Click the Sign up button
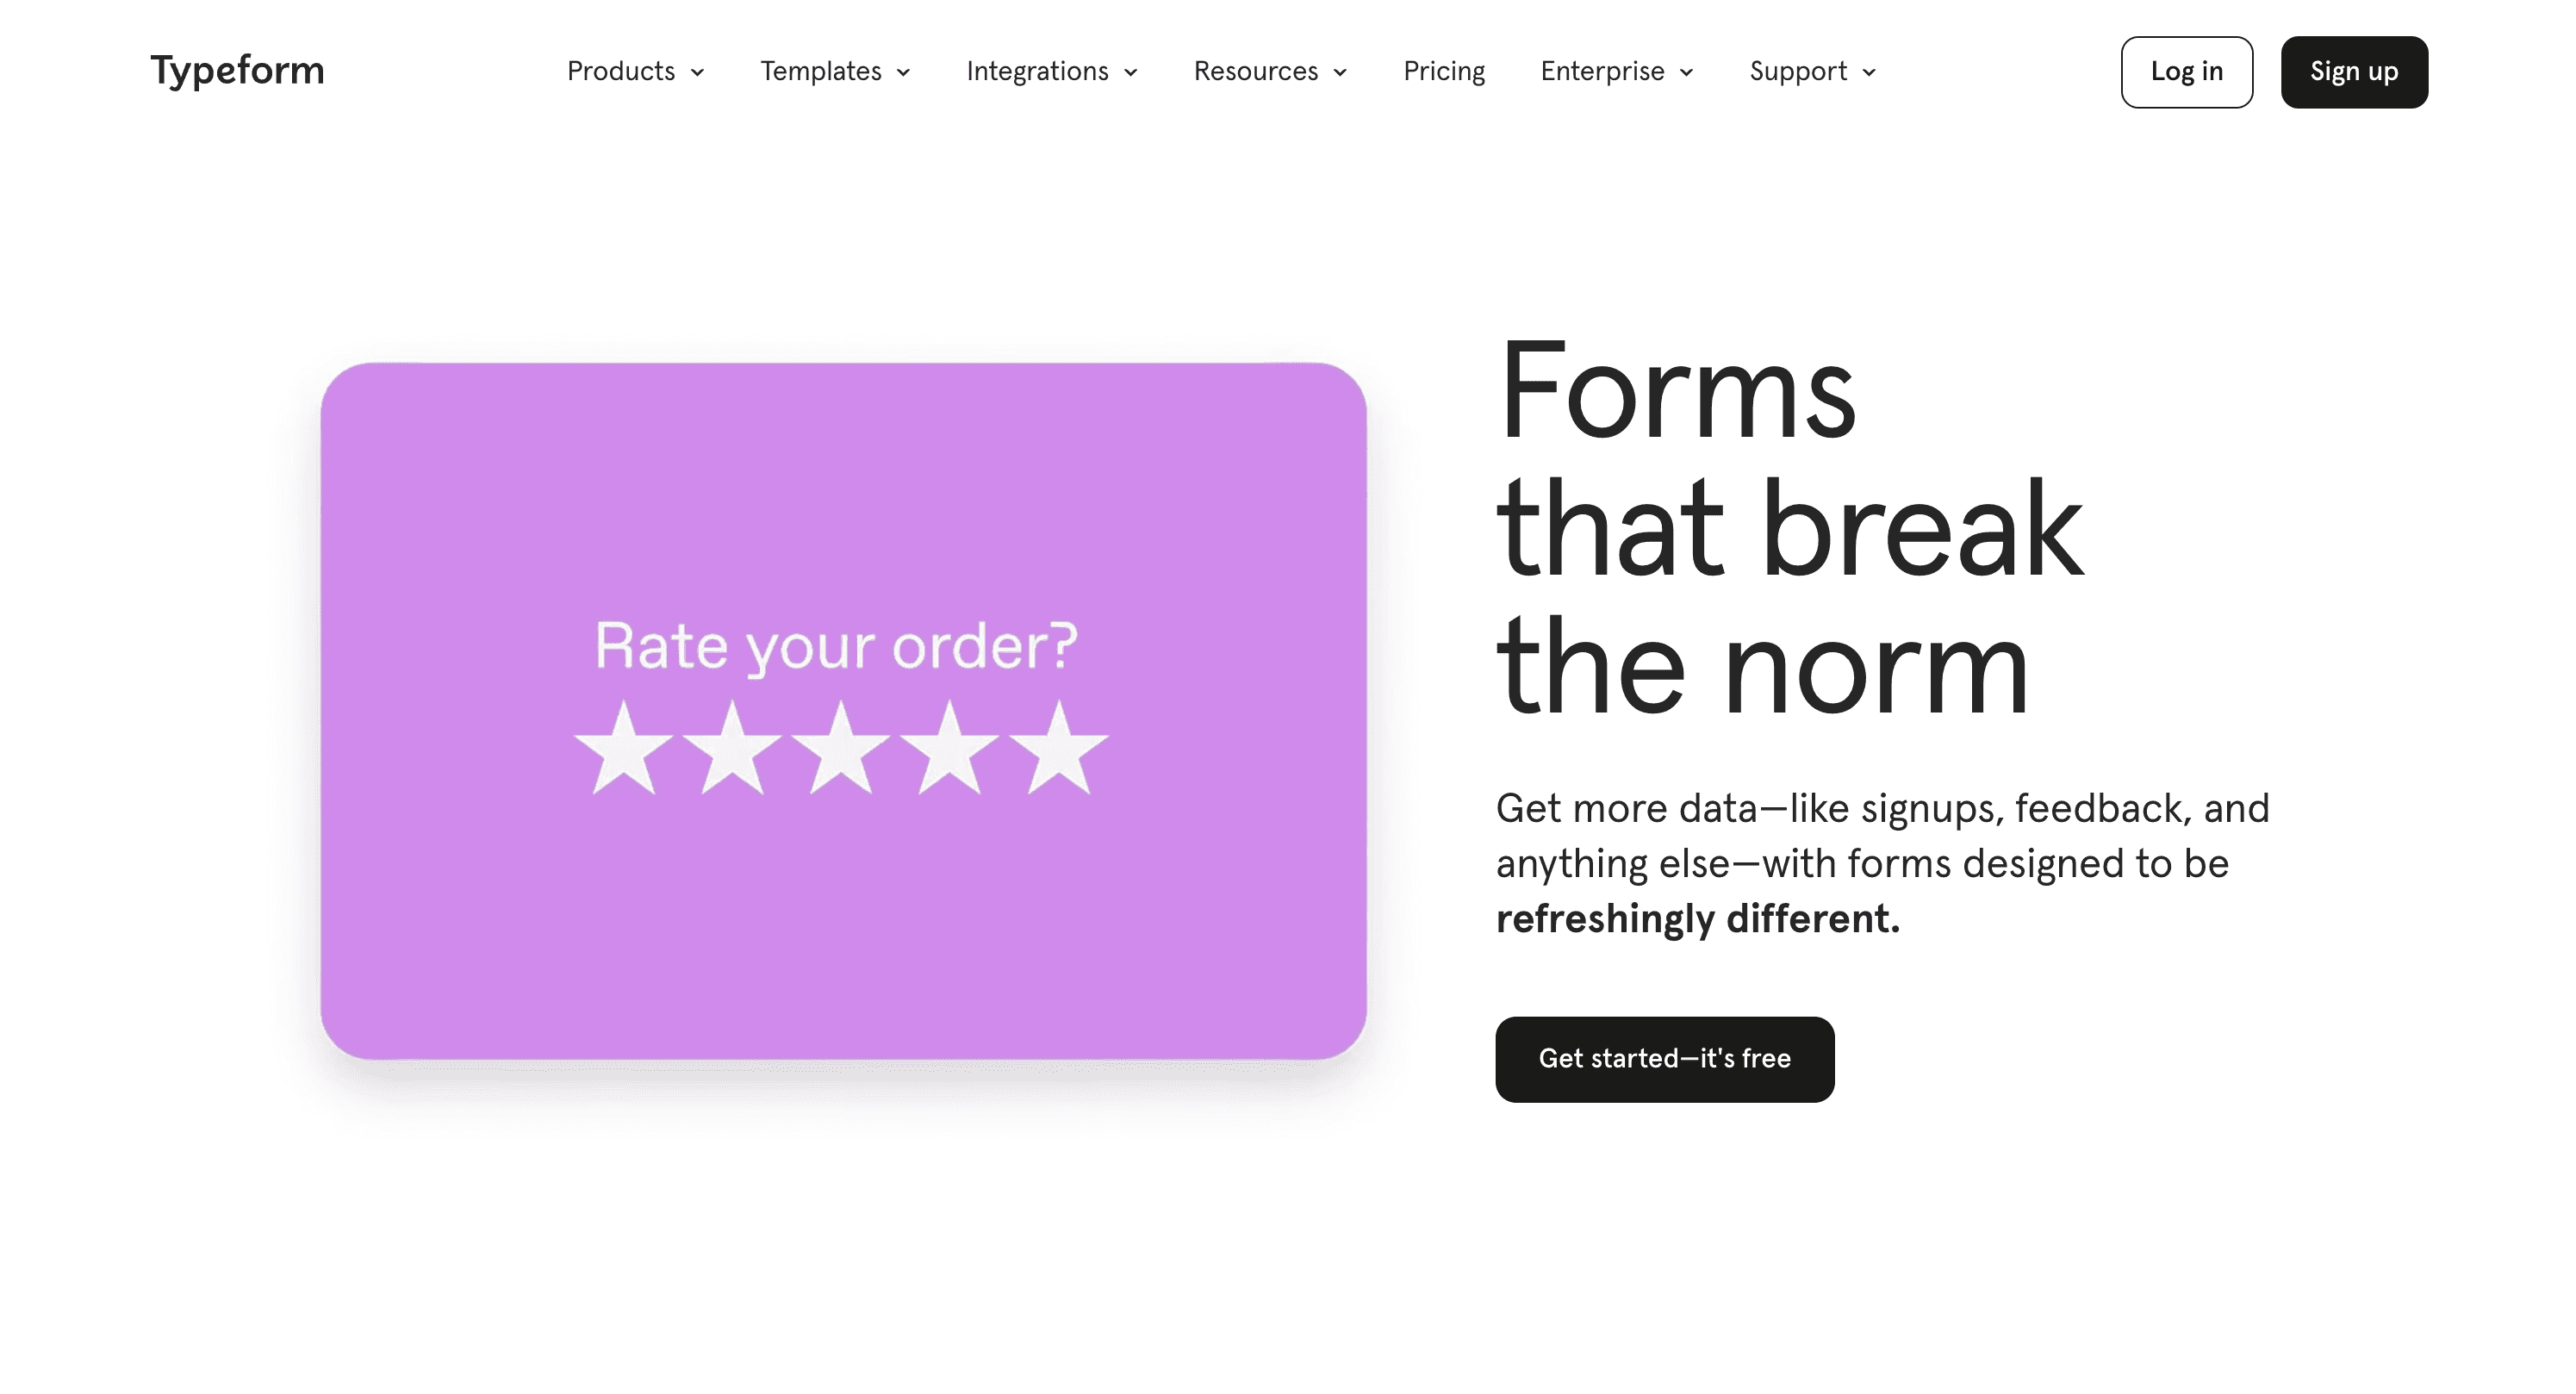The width and height of the screenshot is (2576, 1394). pos(2354,72)
